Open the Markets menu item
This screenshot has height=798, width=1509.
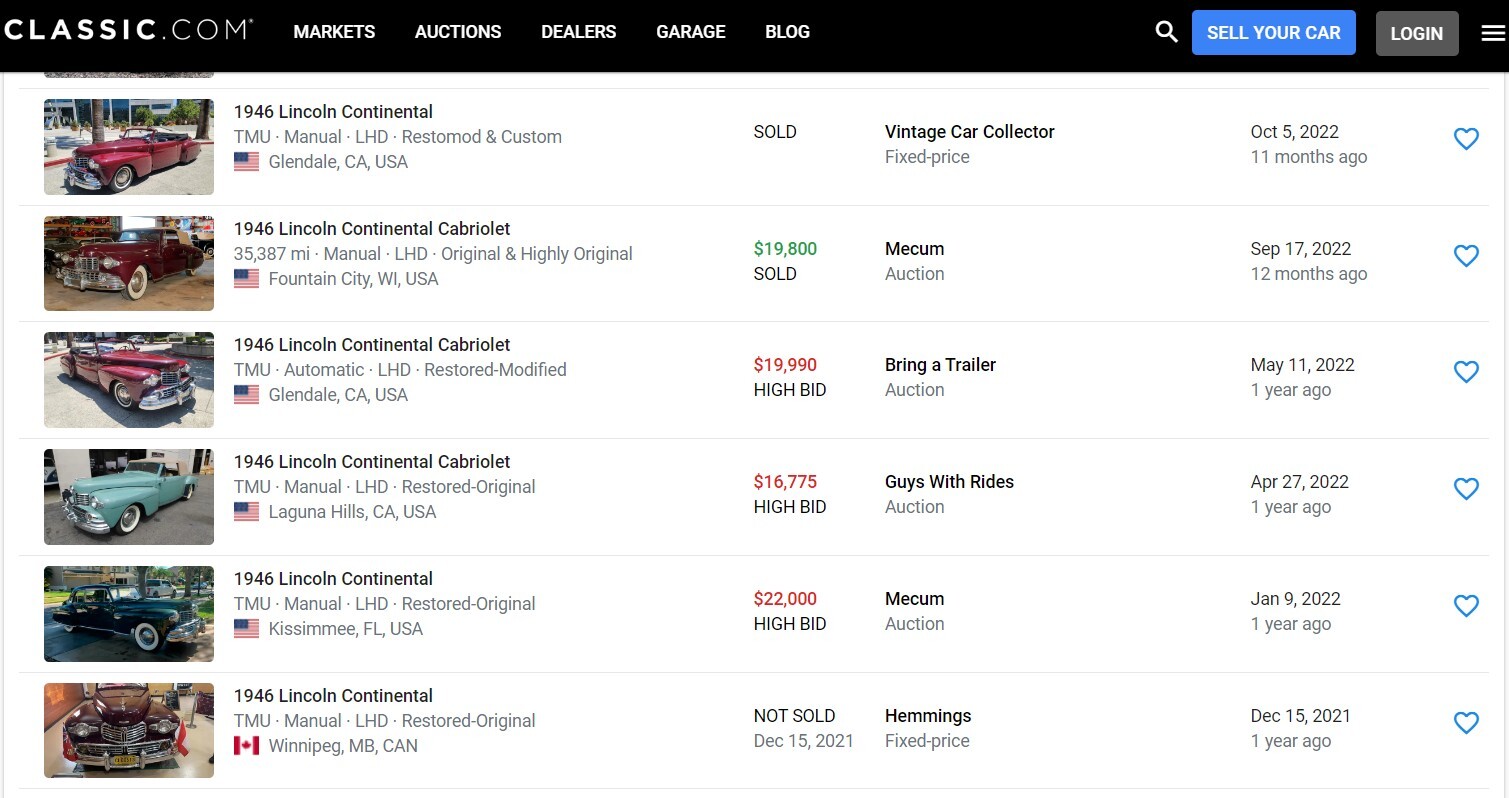[334, 32]
